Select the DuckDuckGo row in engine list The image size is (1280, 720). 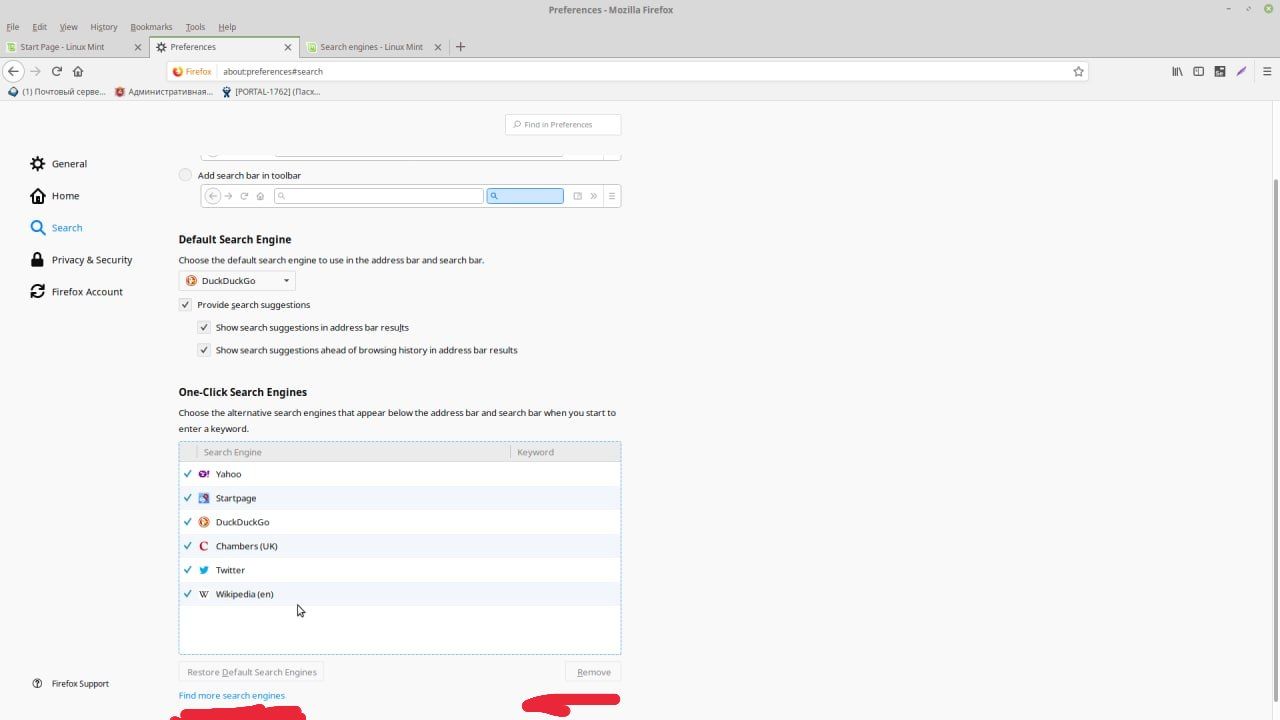(x=400, y=522)
